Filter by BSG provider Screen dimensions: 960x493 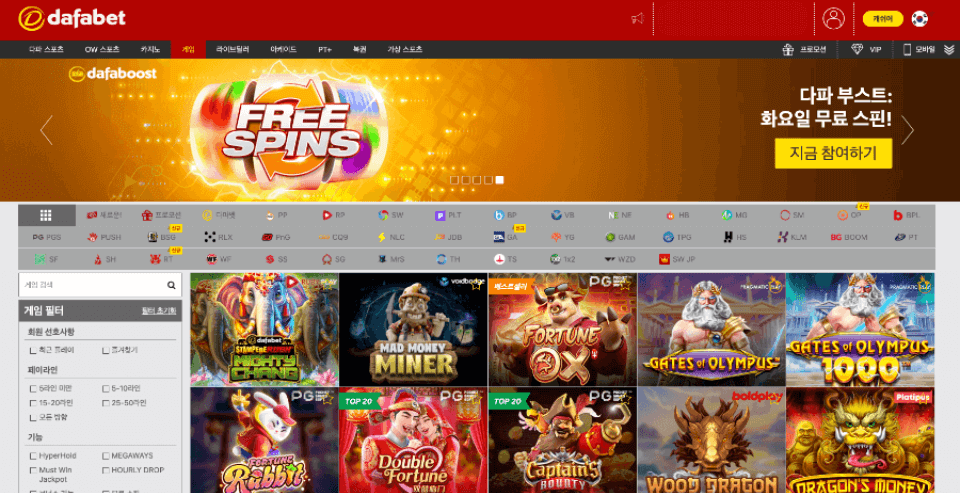pos(162,237)
